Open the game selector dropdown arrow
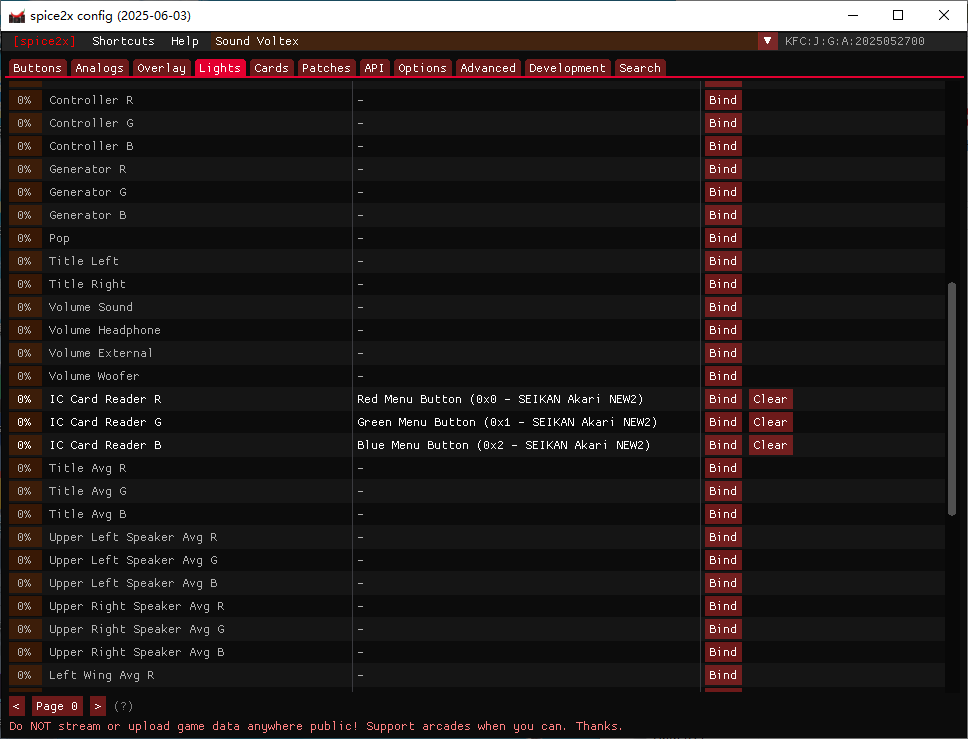968x739 pixels. coord(767,41)
